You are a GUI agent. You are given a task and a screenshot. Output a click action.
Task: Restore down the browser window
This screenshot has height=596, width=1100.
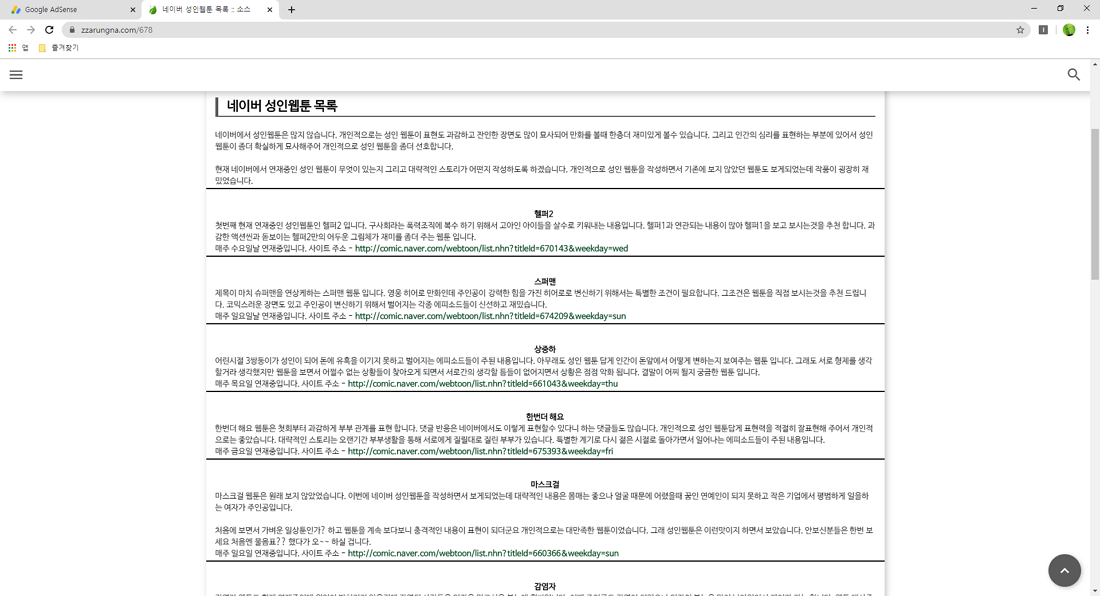[x=1060, y=8]
